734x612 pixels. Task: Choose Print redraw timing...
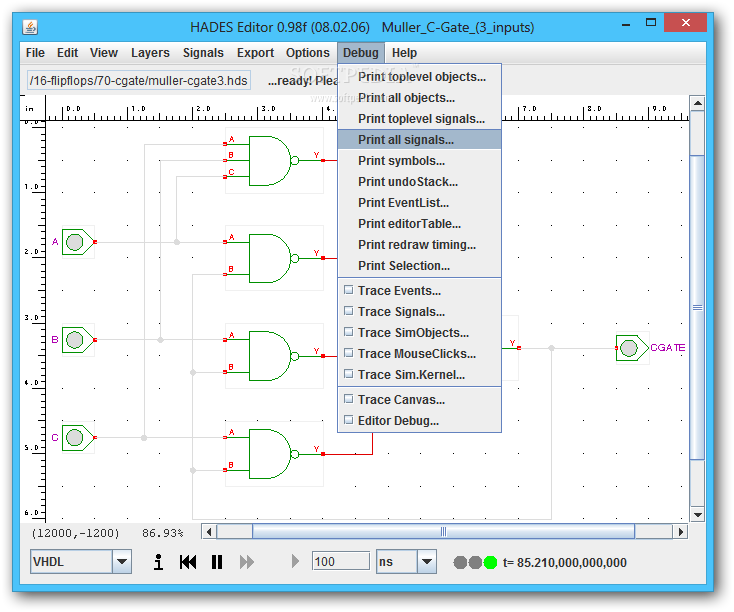coord(419,244)
